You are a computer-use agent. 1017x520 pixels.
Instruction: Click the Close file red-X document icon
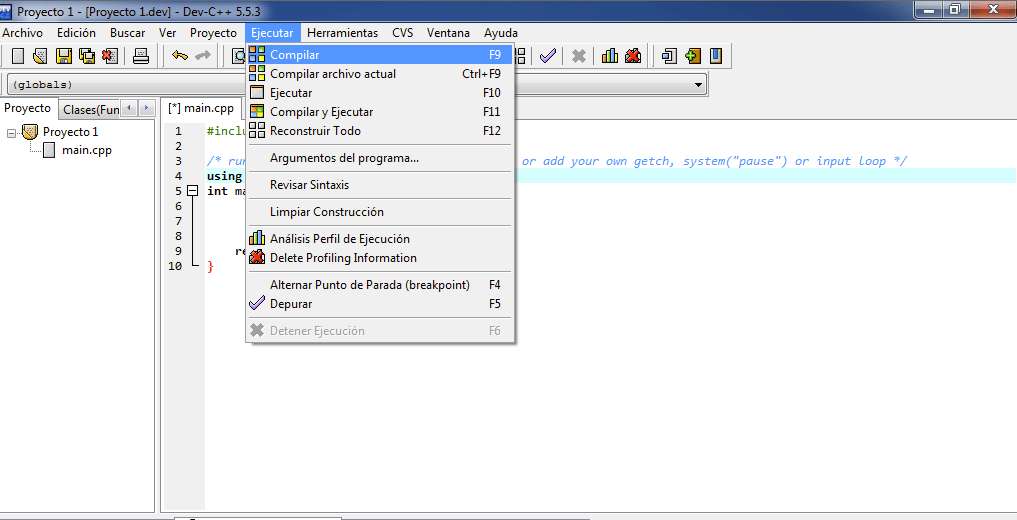click(110, 56)
